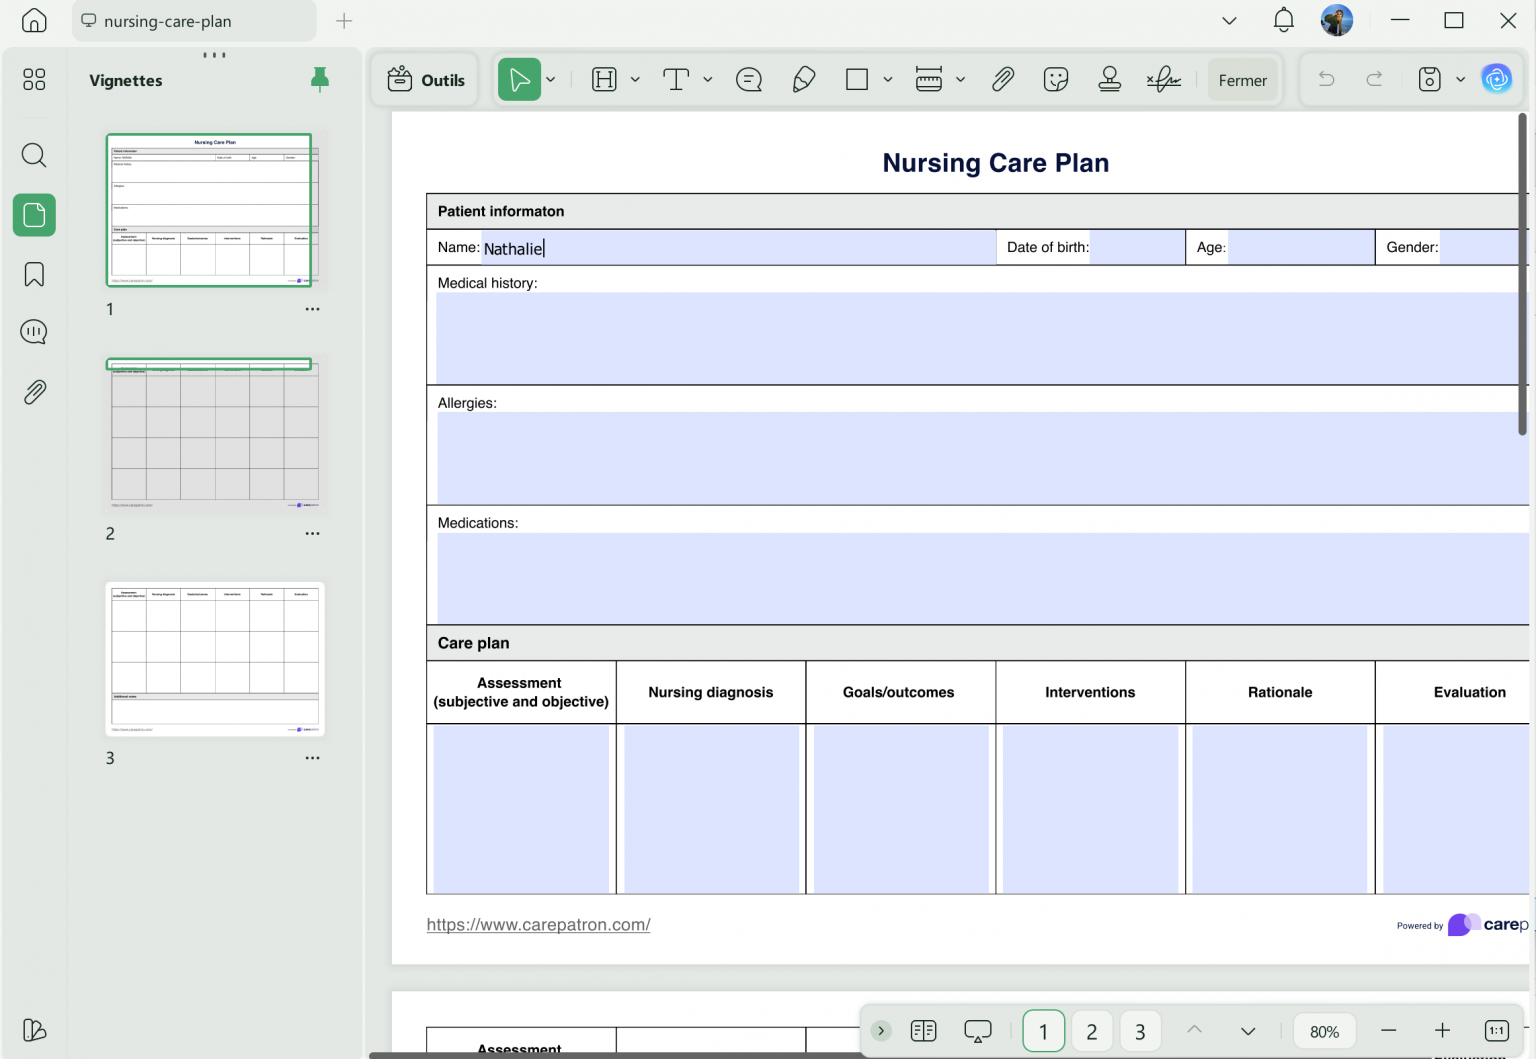
Task: Switch to the nursing-care-plan tab
Action: pos(194,21)
